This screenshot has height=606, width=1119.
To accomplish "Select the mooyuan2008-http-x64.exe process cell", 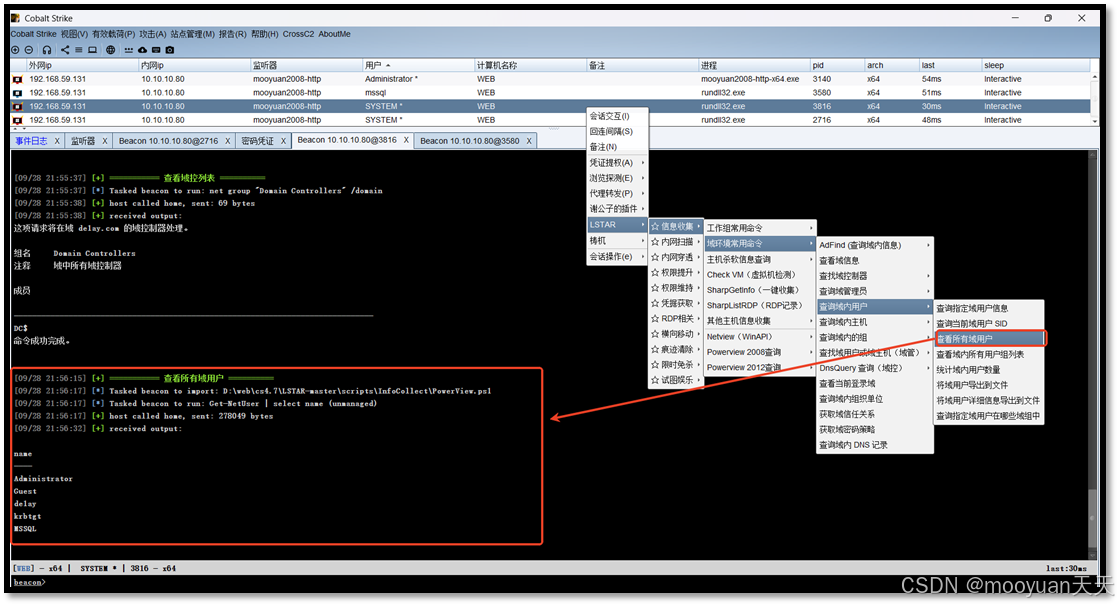I will pos(754,79).
